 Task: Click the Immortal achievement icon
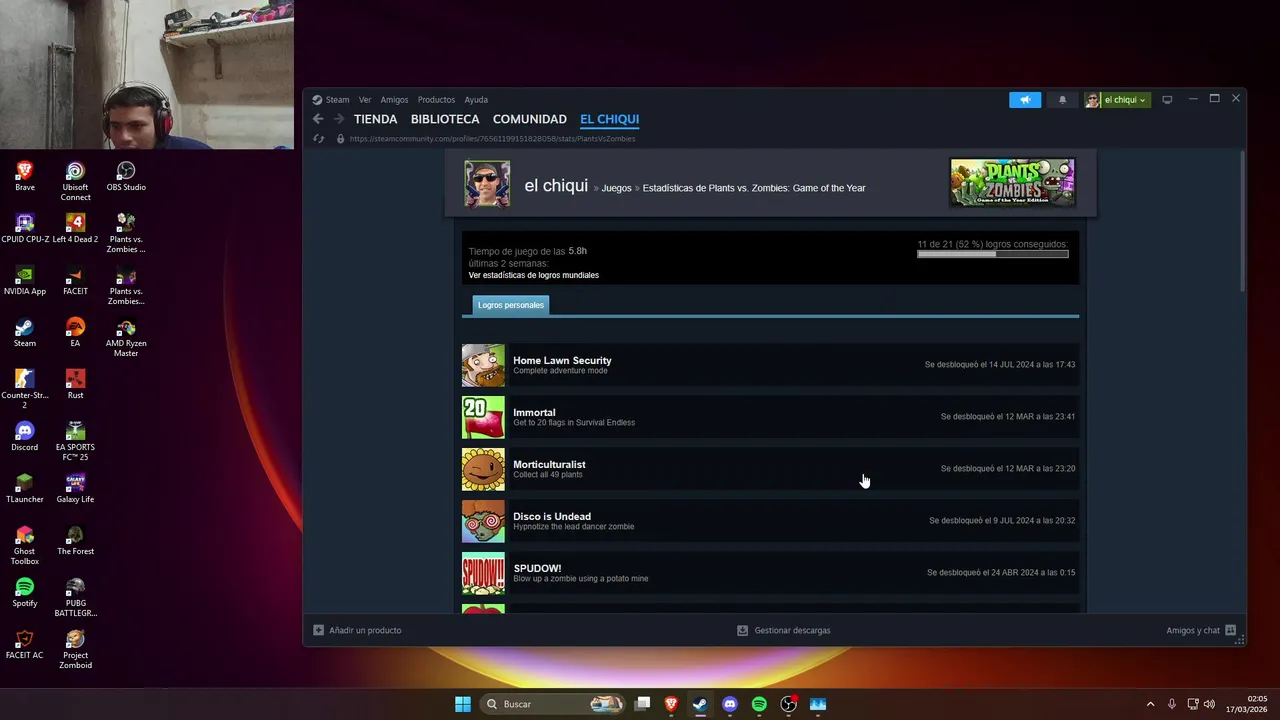tap(483, 417)
